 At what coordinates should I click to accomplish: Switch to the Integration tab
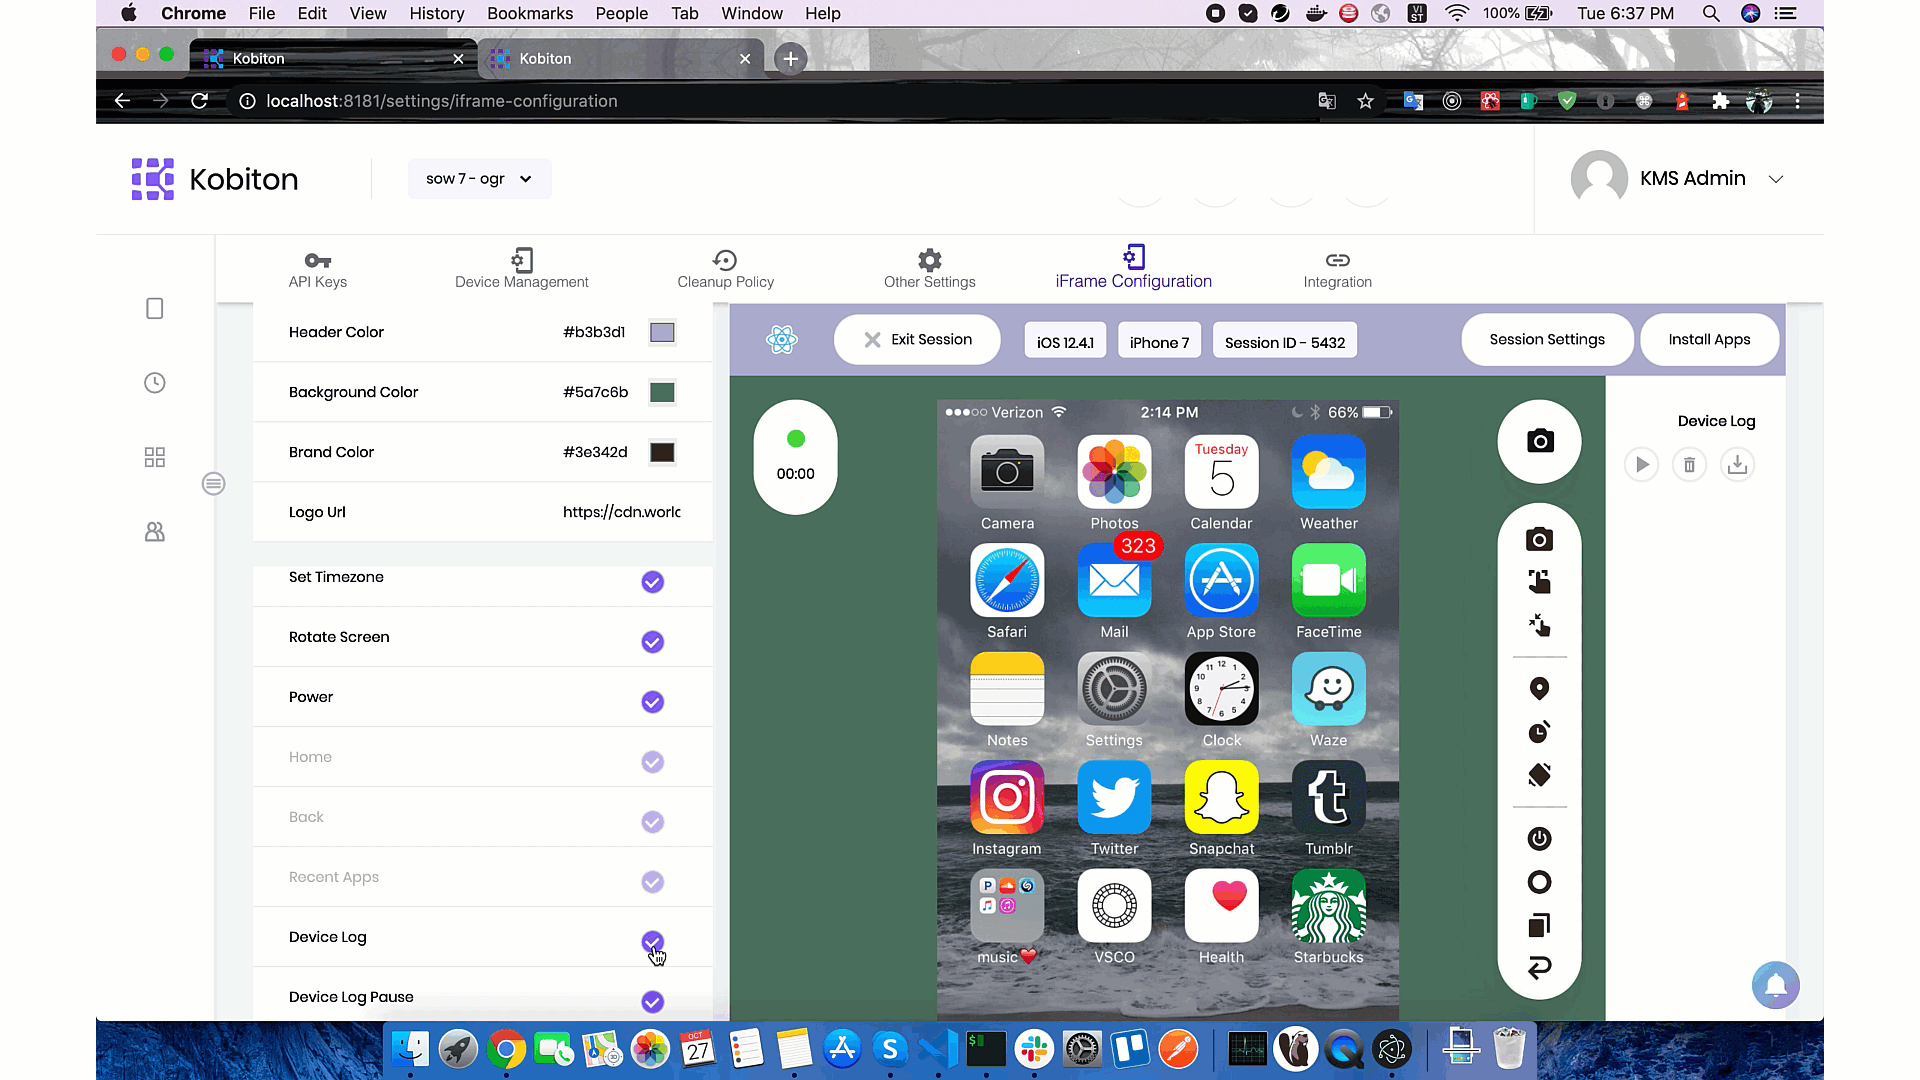1337,270
